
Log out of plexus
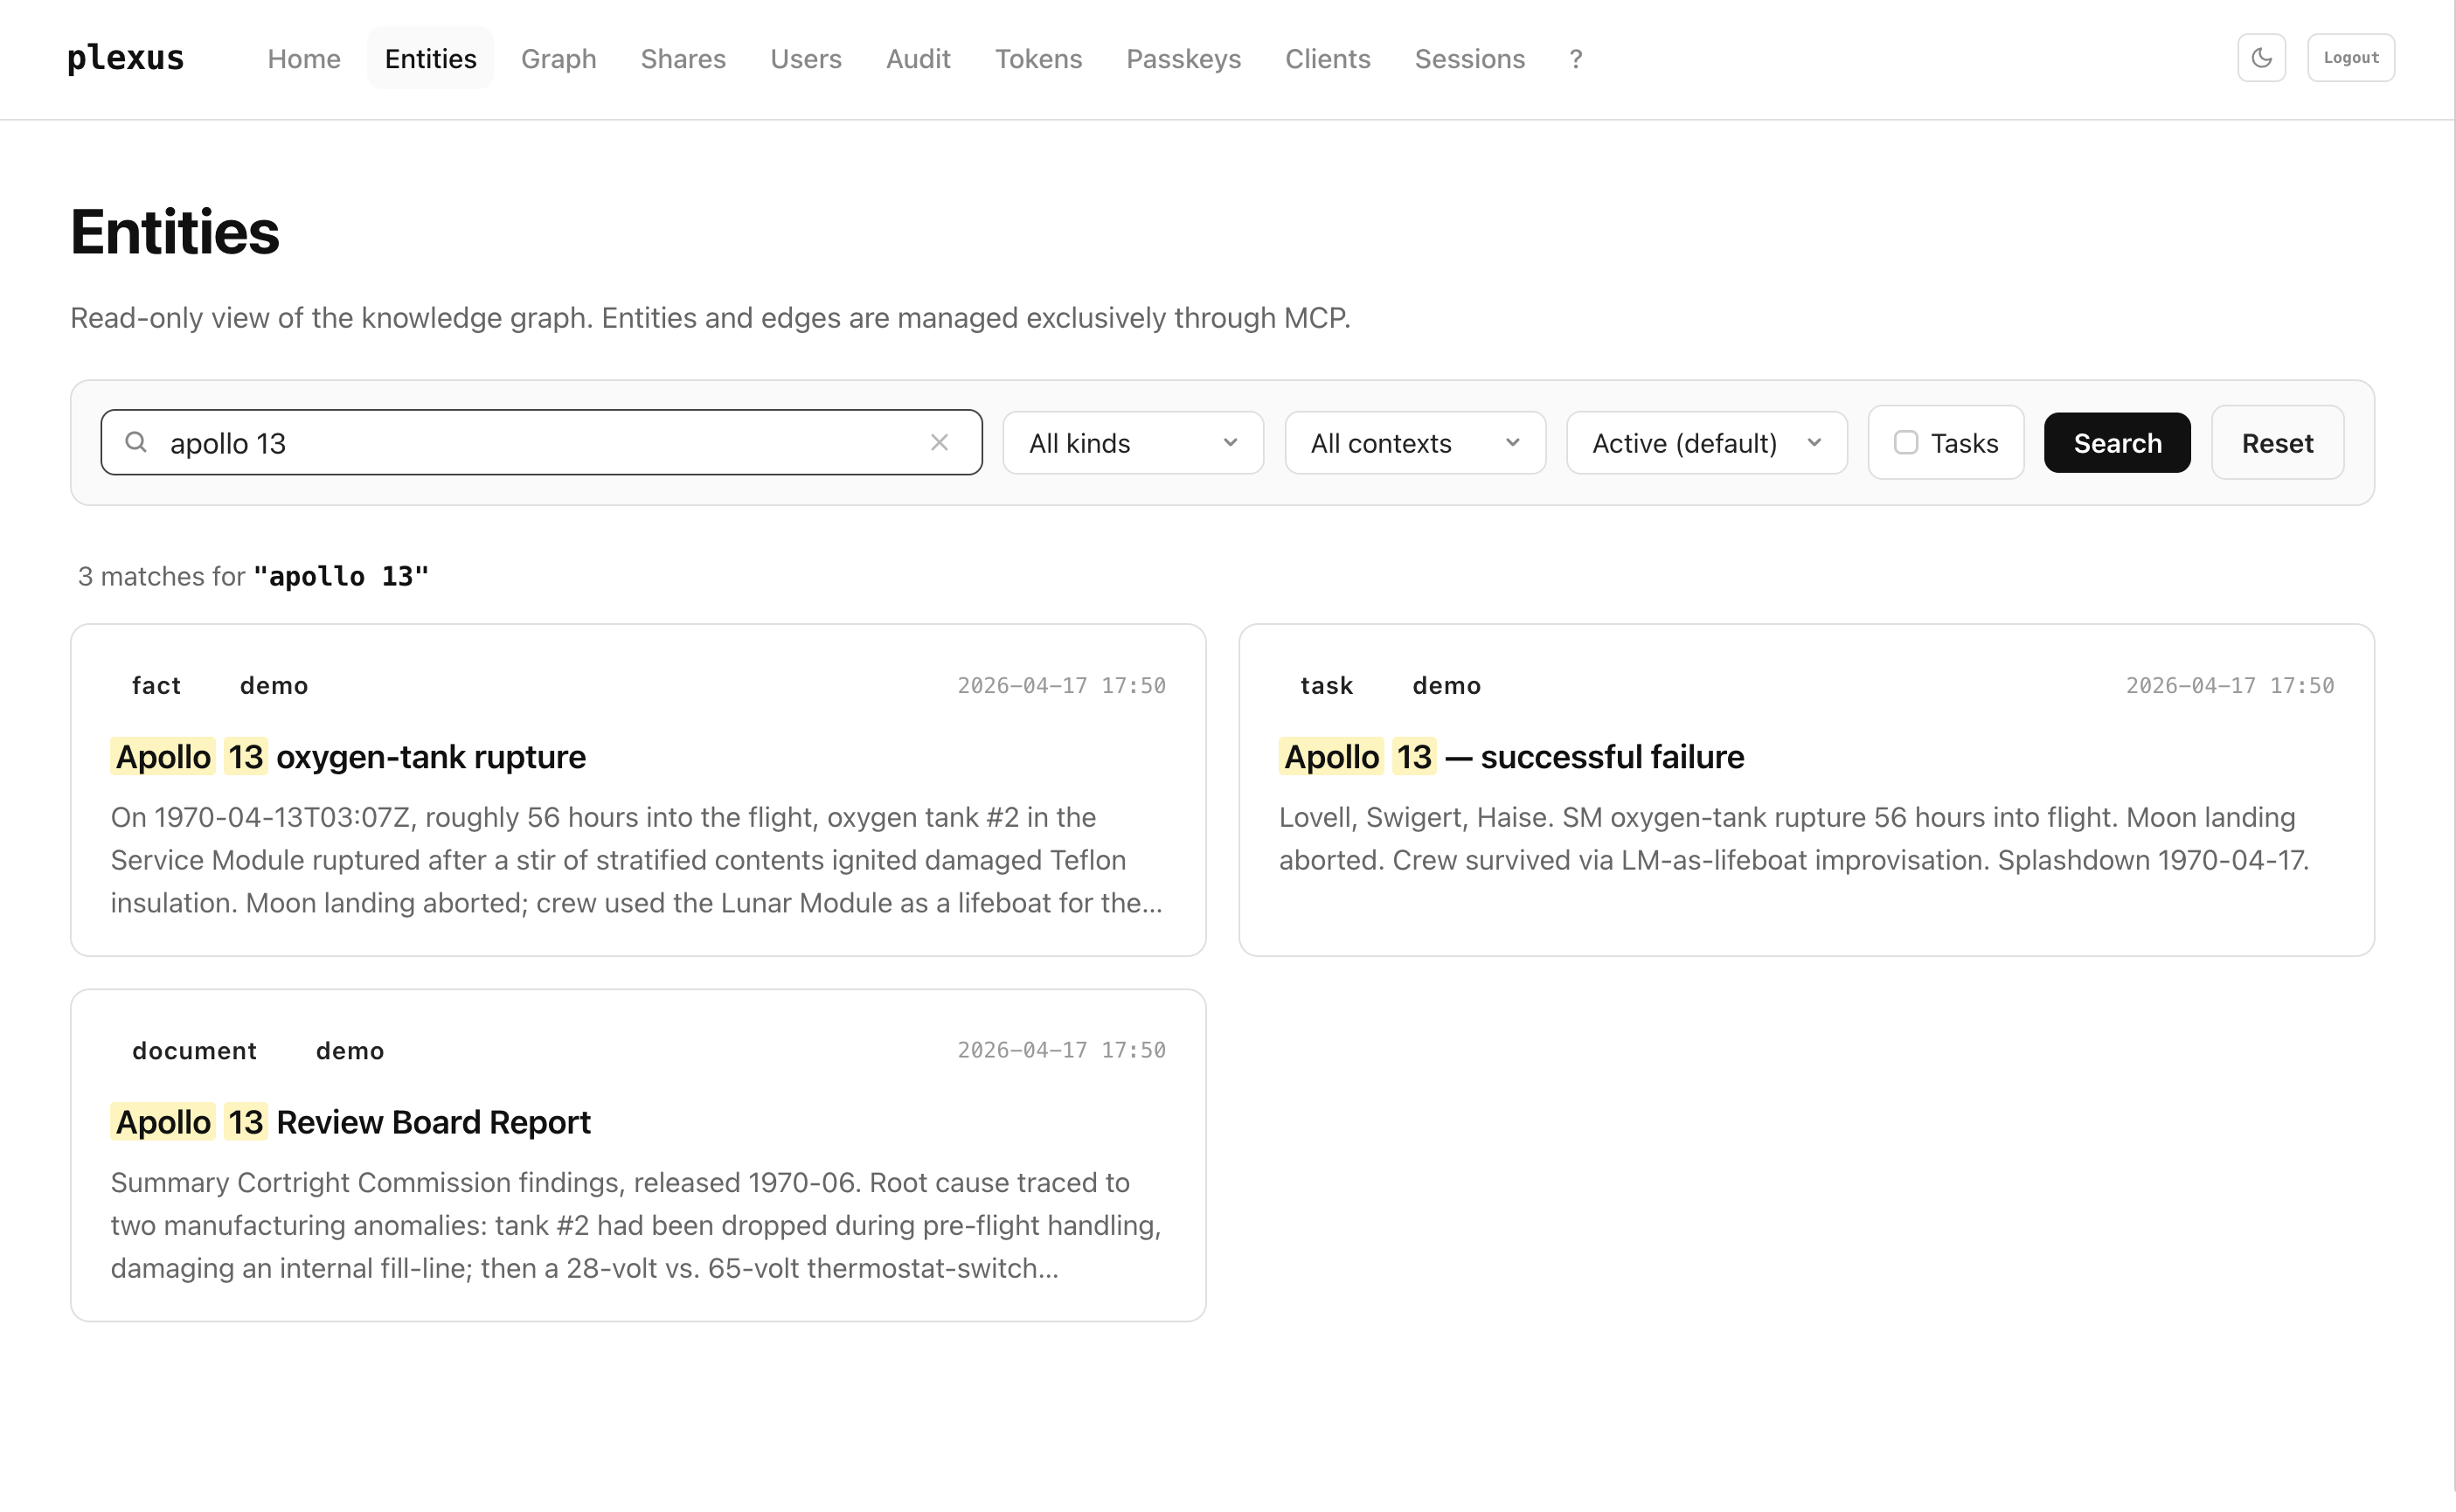coord(2350,57)
